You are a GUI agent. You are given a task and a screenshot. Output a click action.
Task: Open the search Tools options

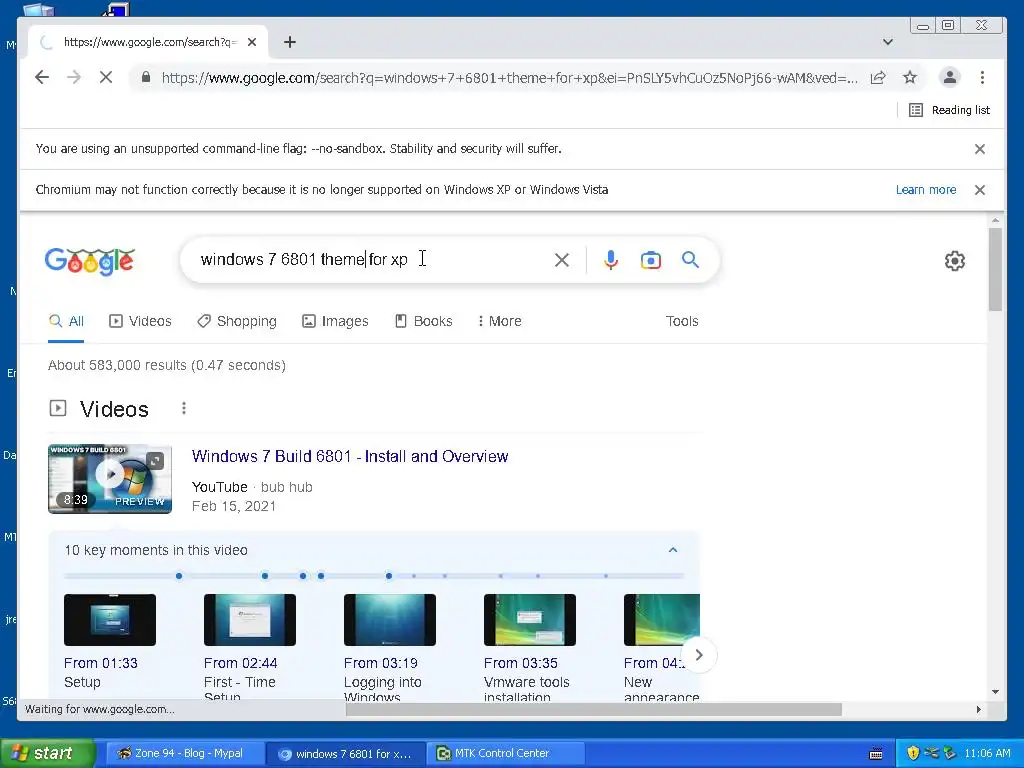(682, 321)
